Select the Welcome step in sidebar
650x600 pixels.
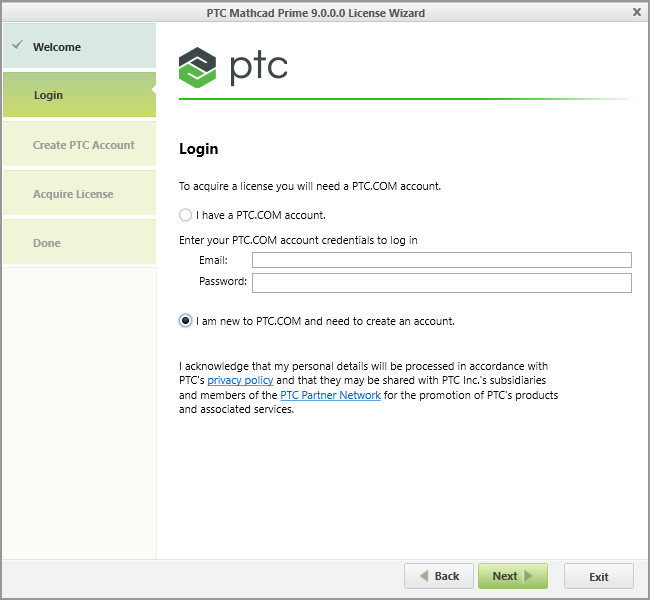click(x=80, y=46)
